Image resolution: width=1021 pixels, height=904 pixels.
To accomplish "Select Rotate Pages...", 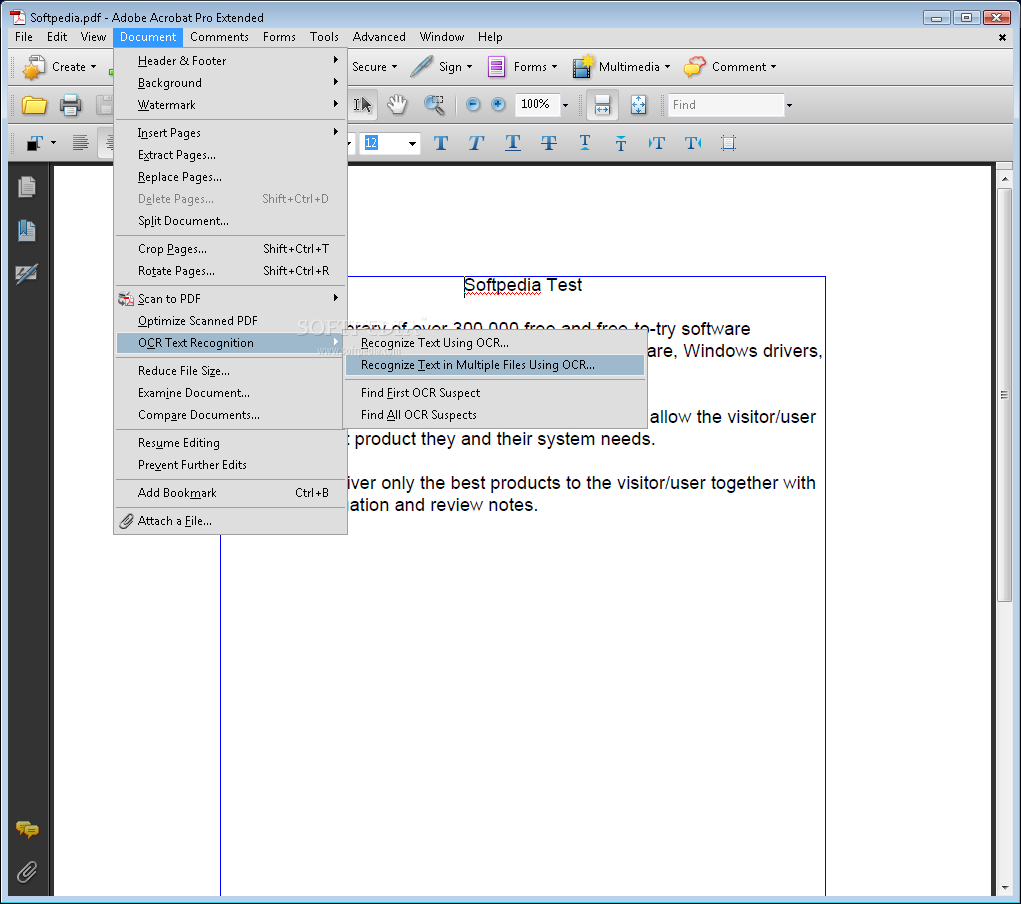I will (x=231, y=271).
